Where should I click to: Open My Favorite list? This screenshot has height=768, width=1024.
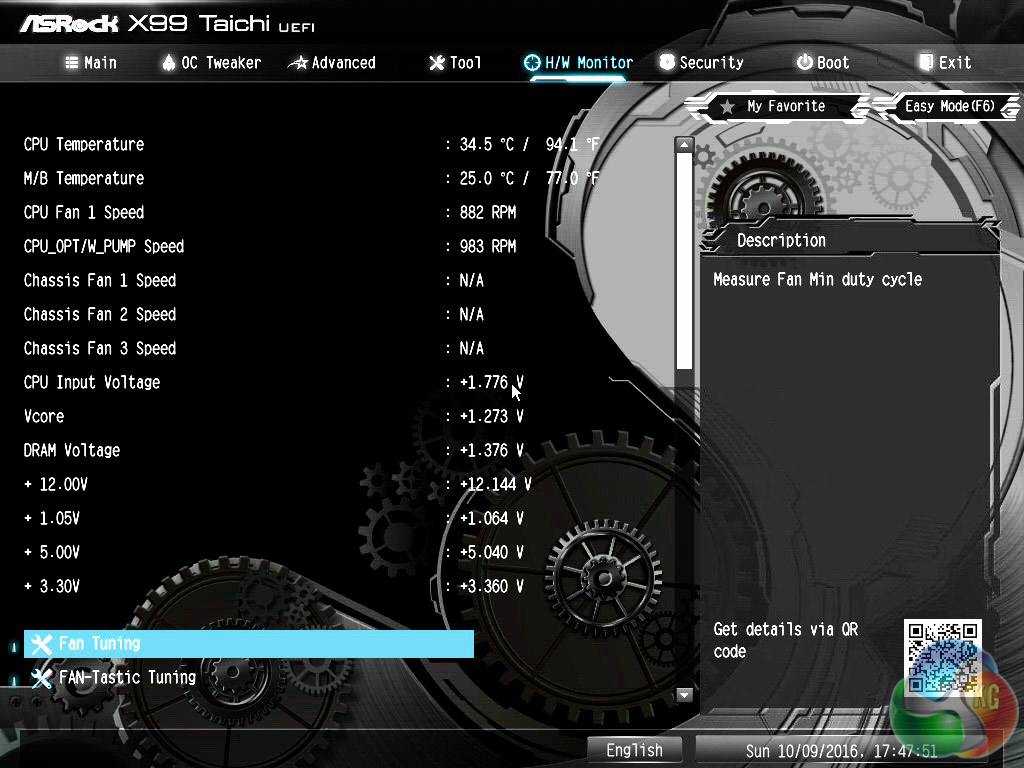click(x=777, y=106)
